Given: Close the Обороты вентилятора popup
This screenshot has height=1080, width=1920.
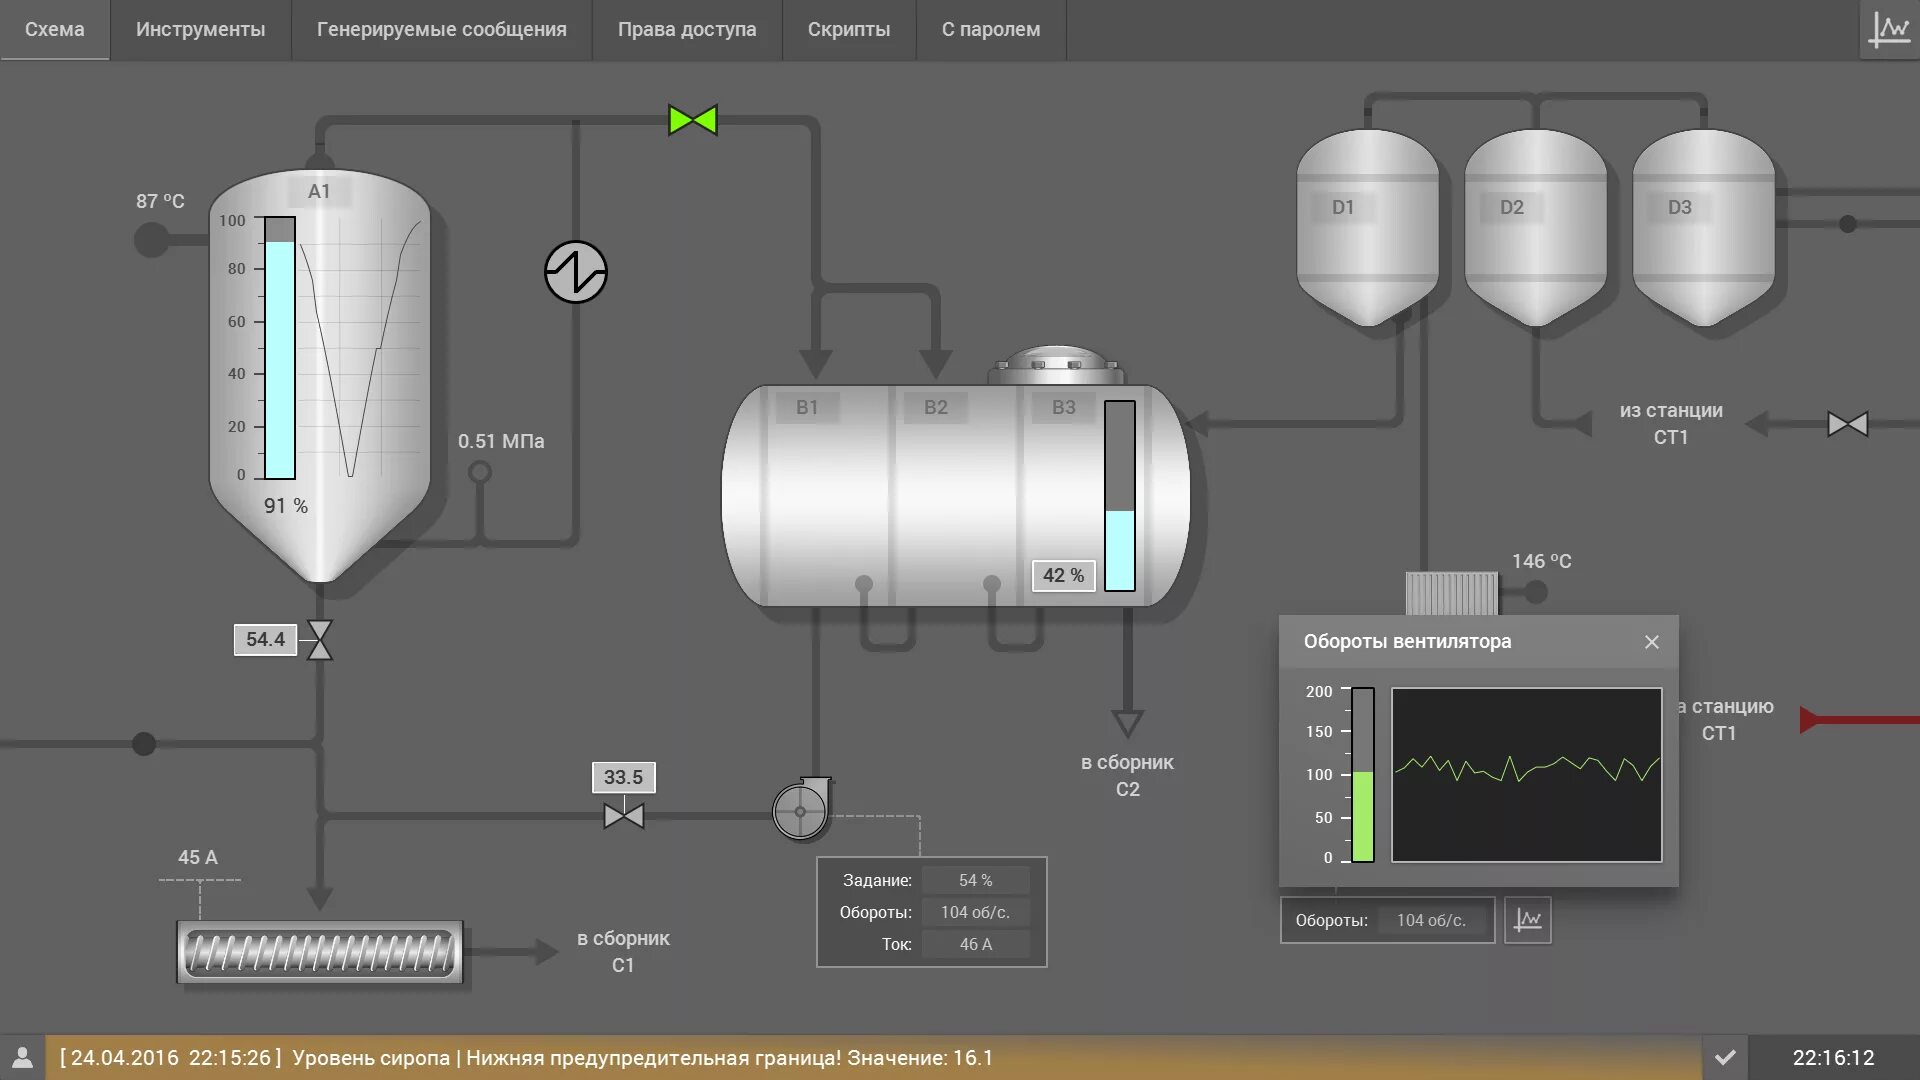Looking at the screenshot, I should 1652,642.
